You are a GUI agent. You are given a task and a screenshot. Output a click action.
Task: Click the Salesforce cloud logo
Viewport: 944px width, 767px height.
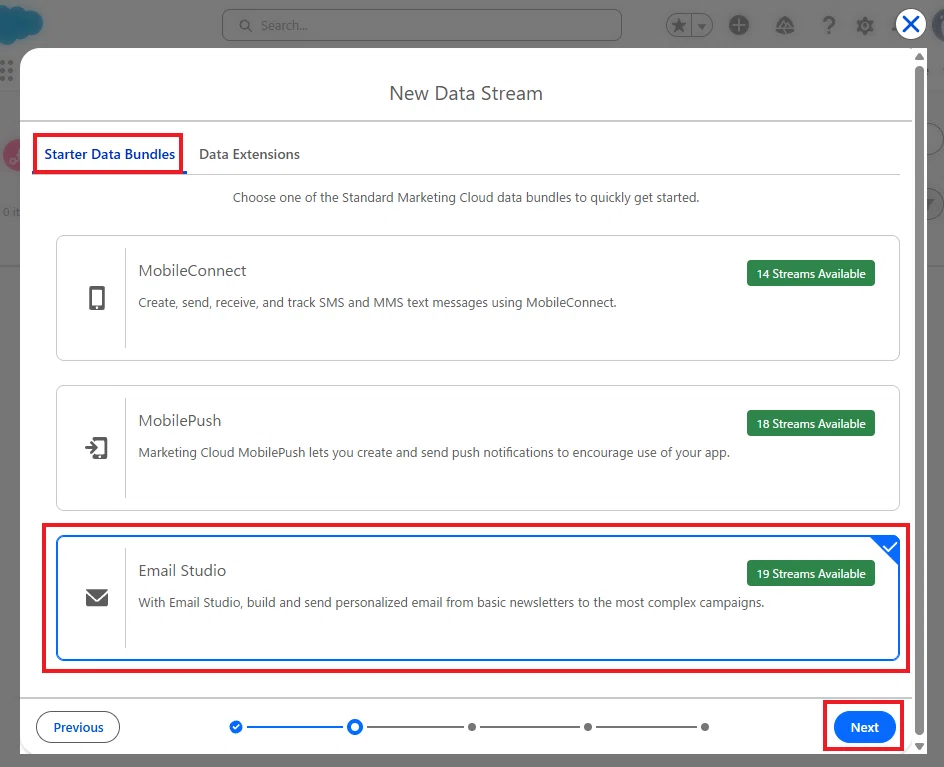coord(20,24)
